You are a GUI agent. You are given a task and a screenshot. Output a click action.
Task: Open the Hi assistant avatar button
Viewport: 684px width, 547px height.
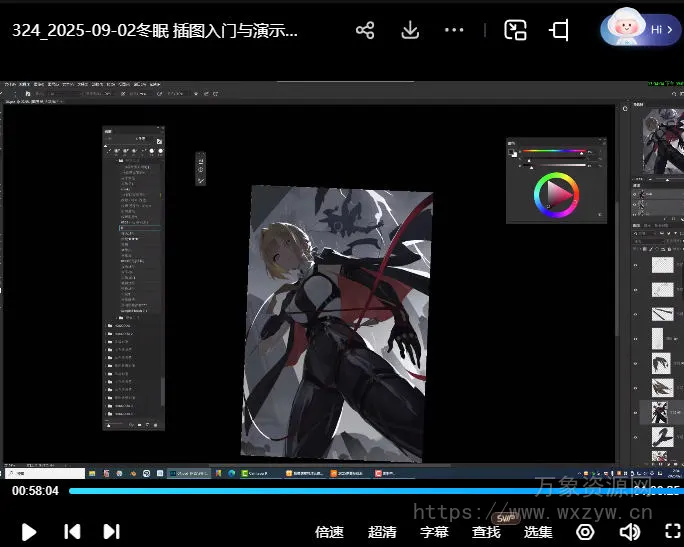[641, 30]
